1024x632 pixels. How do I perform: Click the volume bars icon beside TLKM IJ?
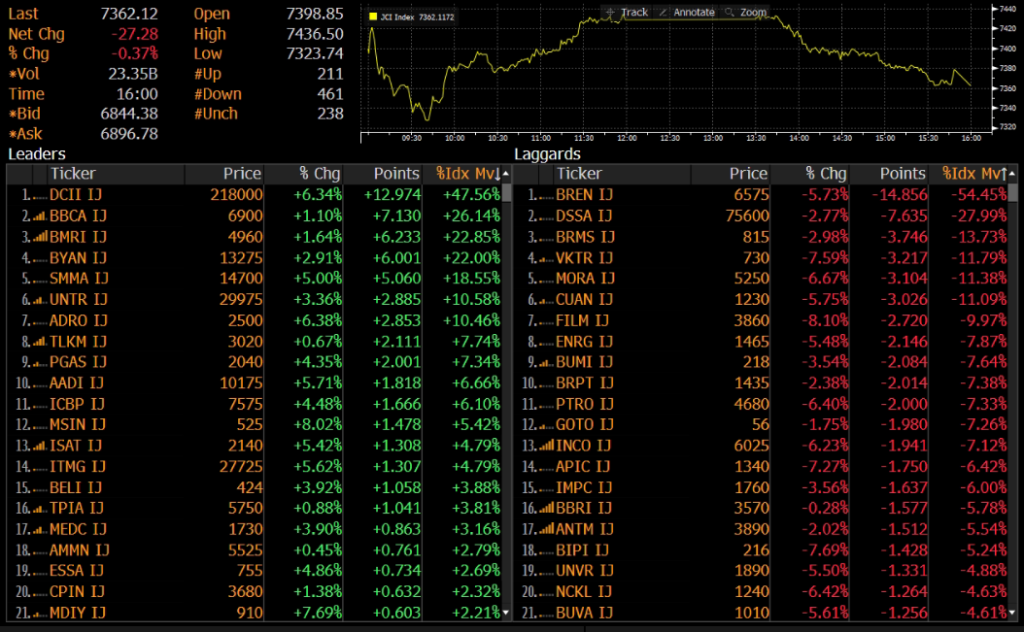point(39,341)
